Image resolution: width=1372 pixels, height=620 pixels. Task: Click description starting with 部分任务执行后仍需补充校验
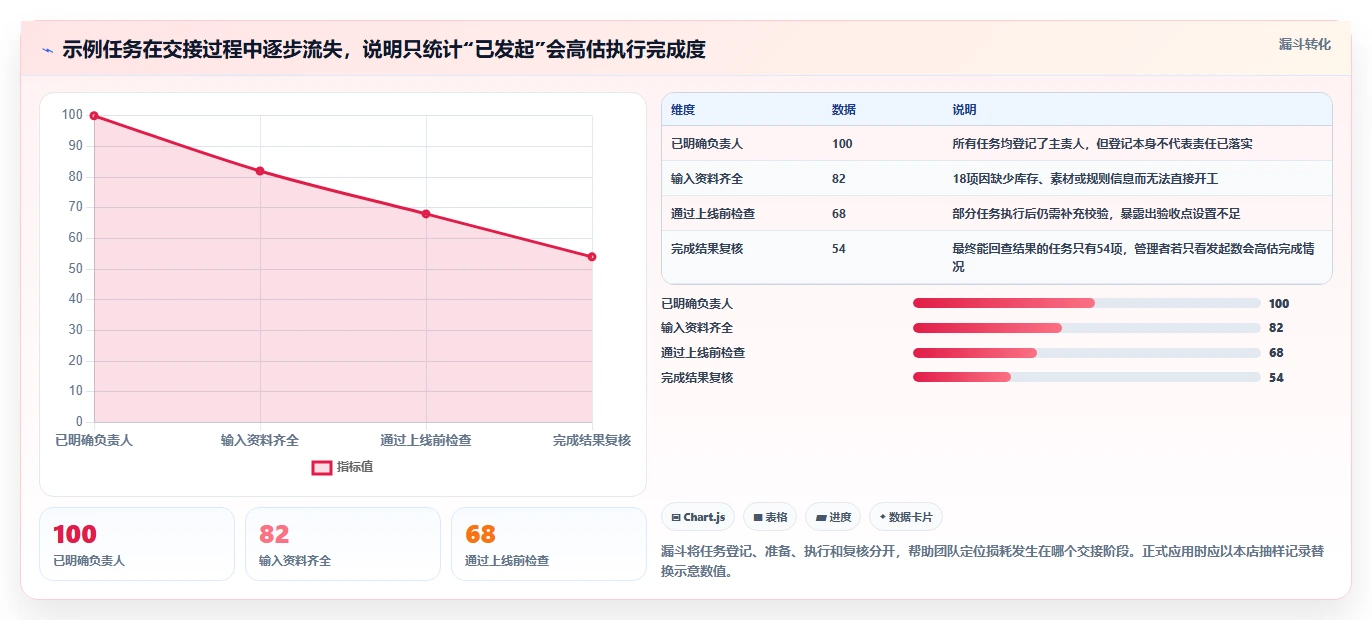click(1096, 214)
